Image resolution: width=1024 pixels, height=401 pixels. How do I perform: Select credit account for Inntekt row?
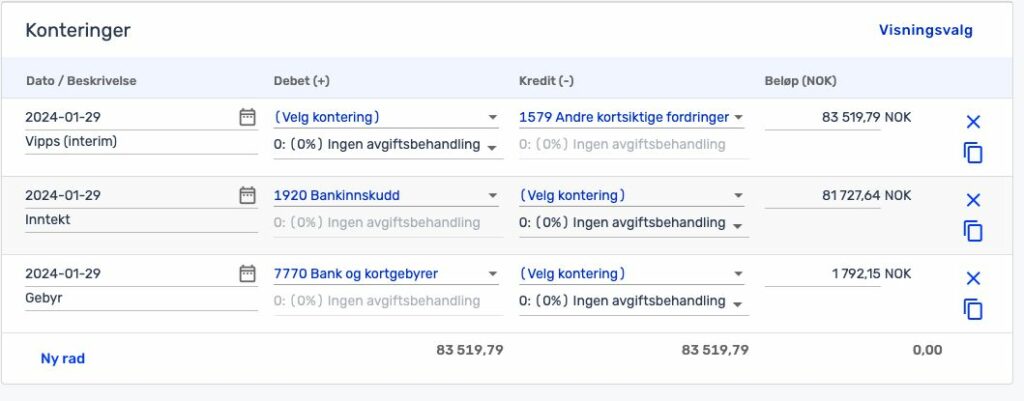(x=632, y=195)
